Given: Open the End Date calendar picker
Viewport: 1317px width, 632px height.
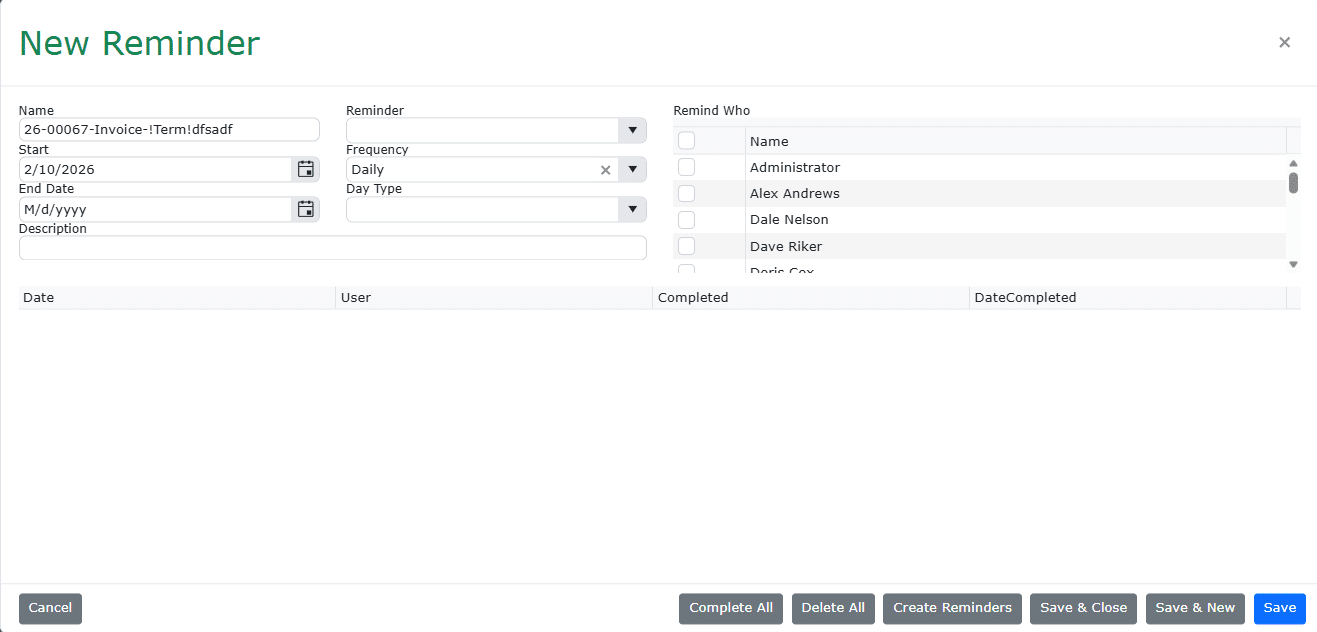Looking at the screenshot, I should pyautogui.click(x=306, y=209).
